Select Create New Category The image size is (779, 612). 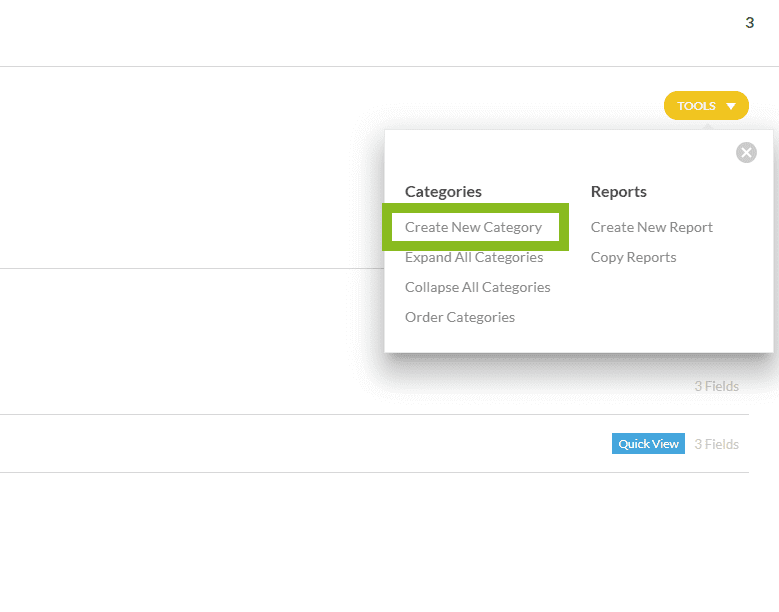click(x=473, y=227)
